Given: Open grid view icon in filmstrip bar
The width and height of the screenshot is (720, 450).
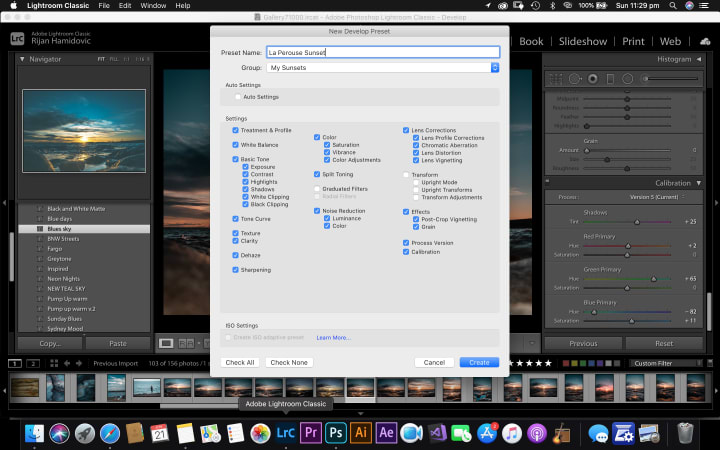Looking at the screenshot, I should click(54, 363).
